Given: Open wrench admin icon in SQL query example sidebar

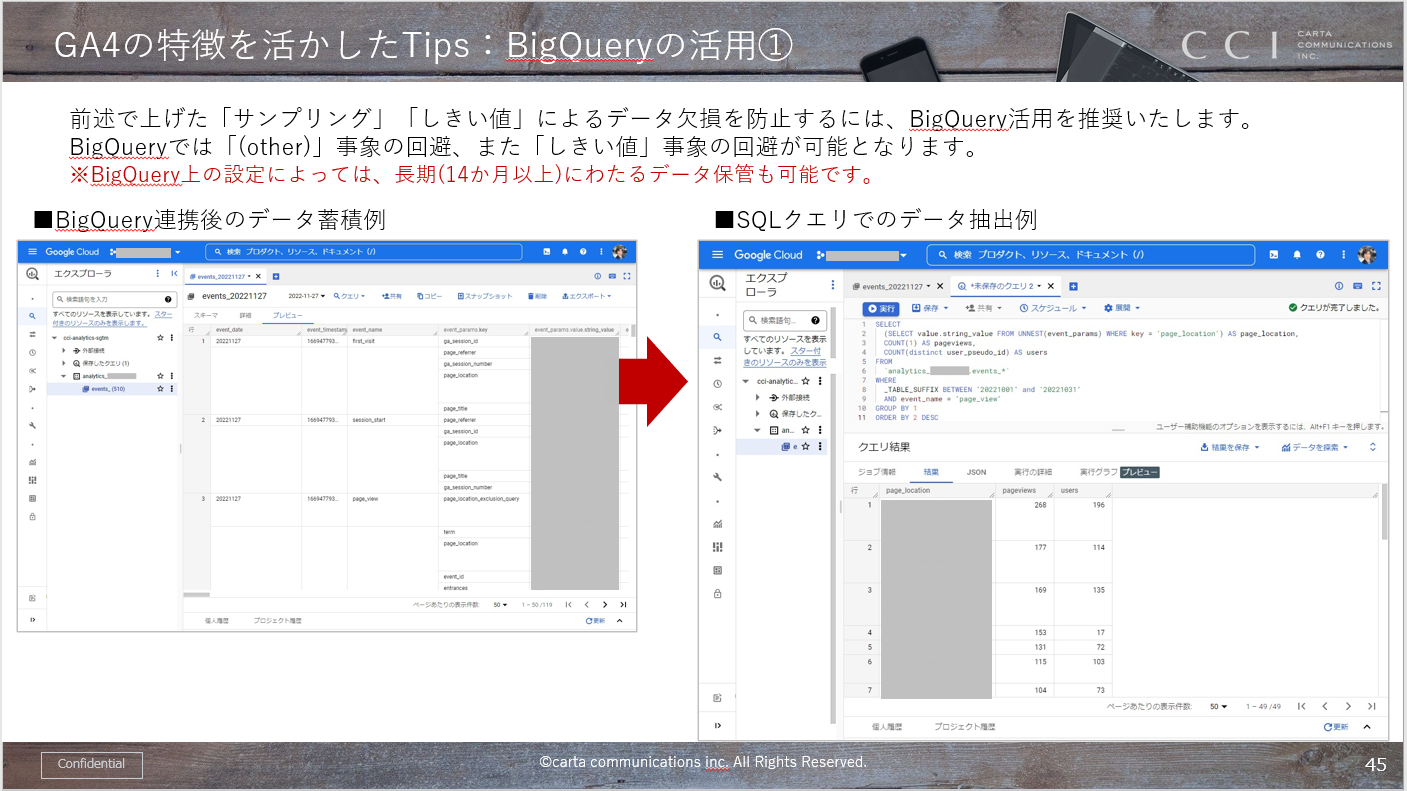Looking at the screenshot, I should (717, 477).
